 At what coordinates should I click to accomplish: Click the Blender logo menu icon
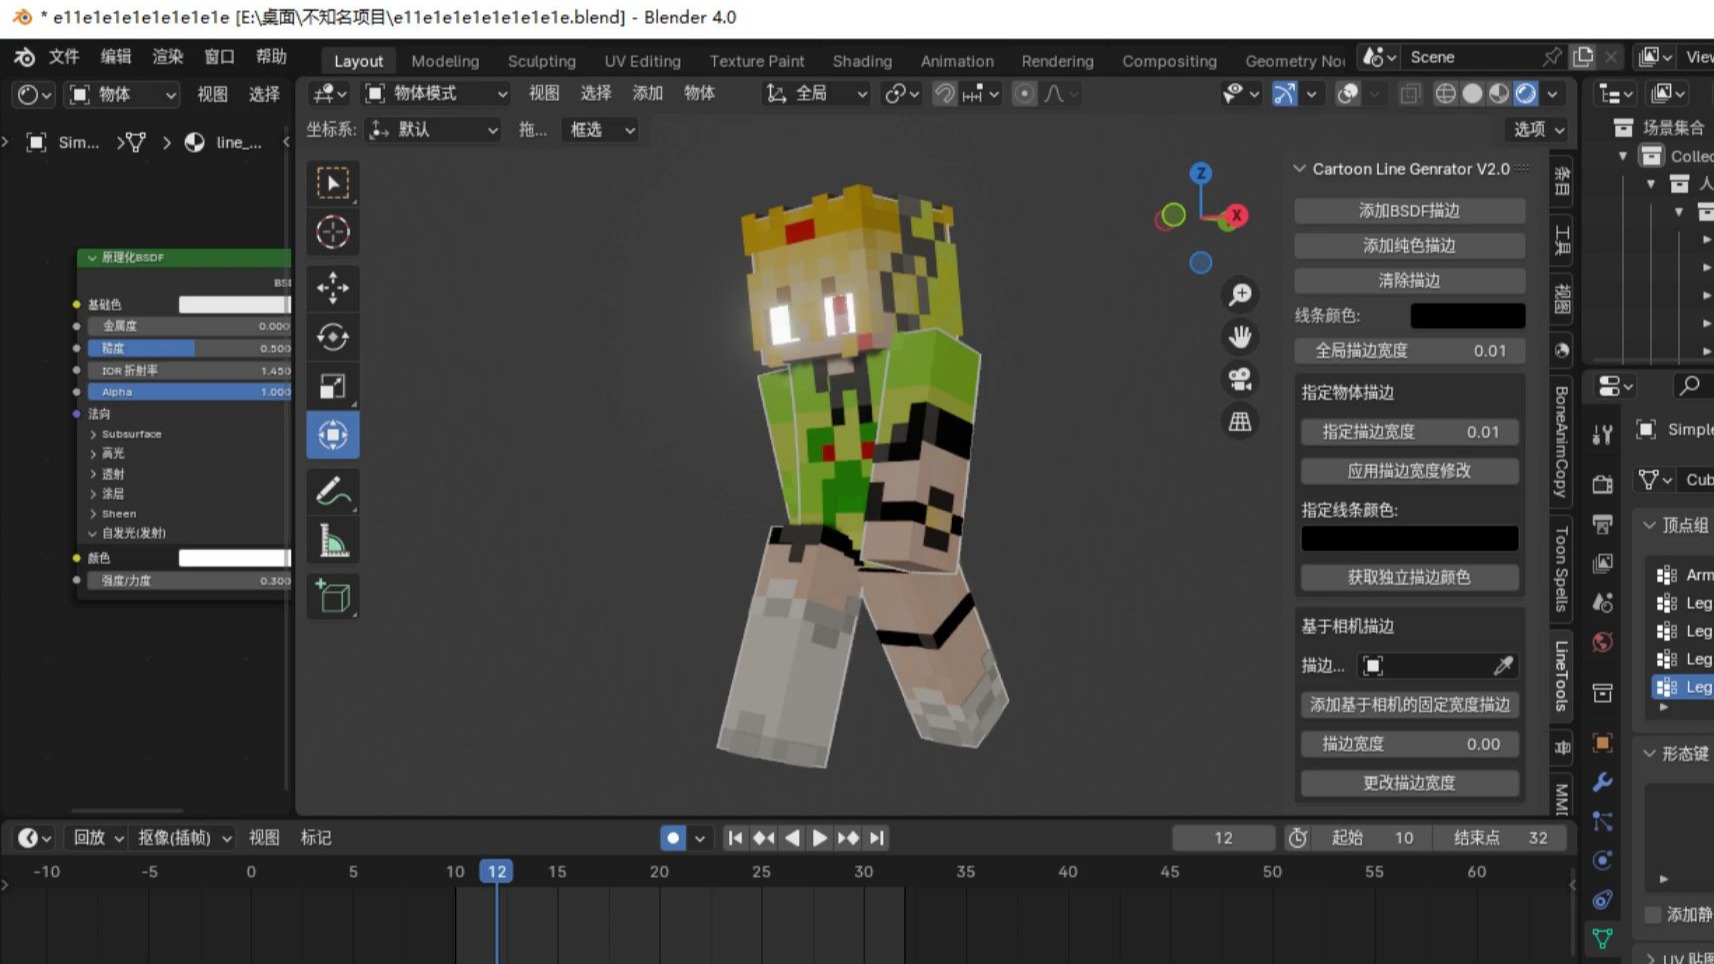[x=24, y=57]
